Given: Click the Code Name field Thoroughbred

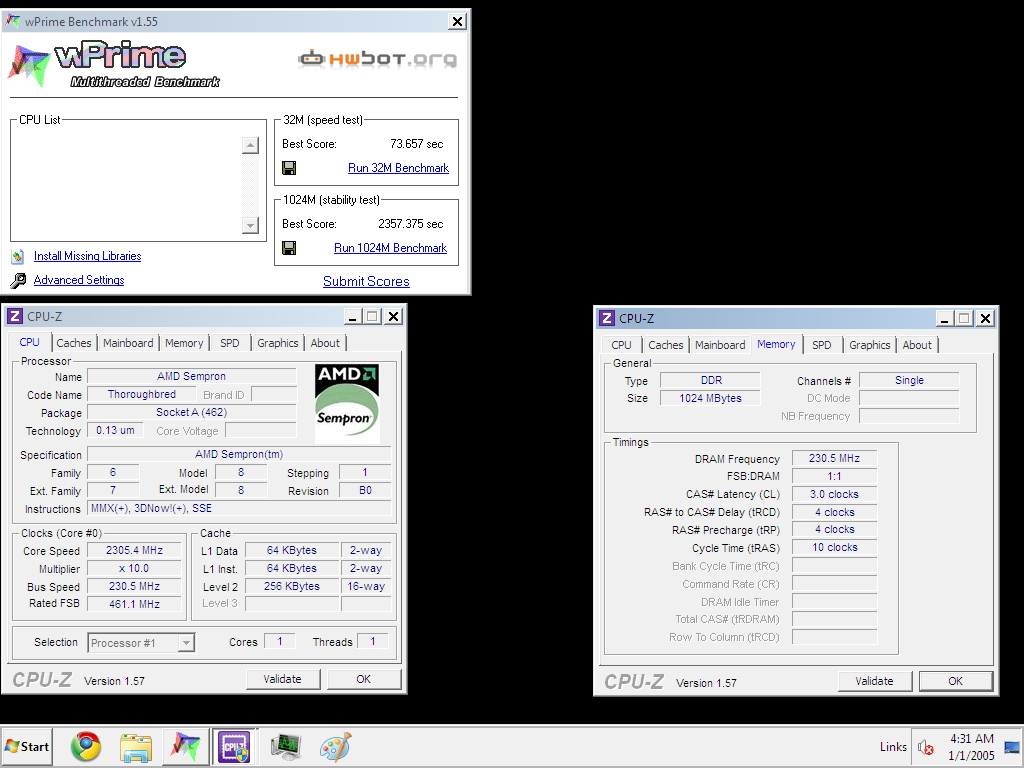Looking at the screenshot, I should click(142, 394).
